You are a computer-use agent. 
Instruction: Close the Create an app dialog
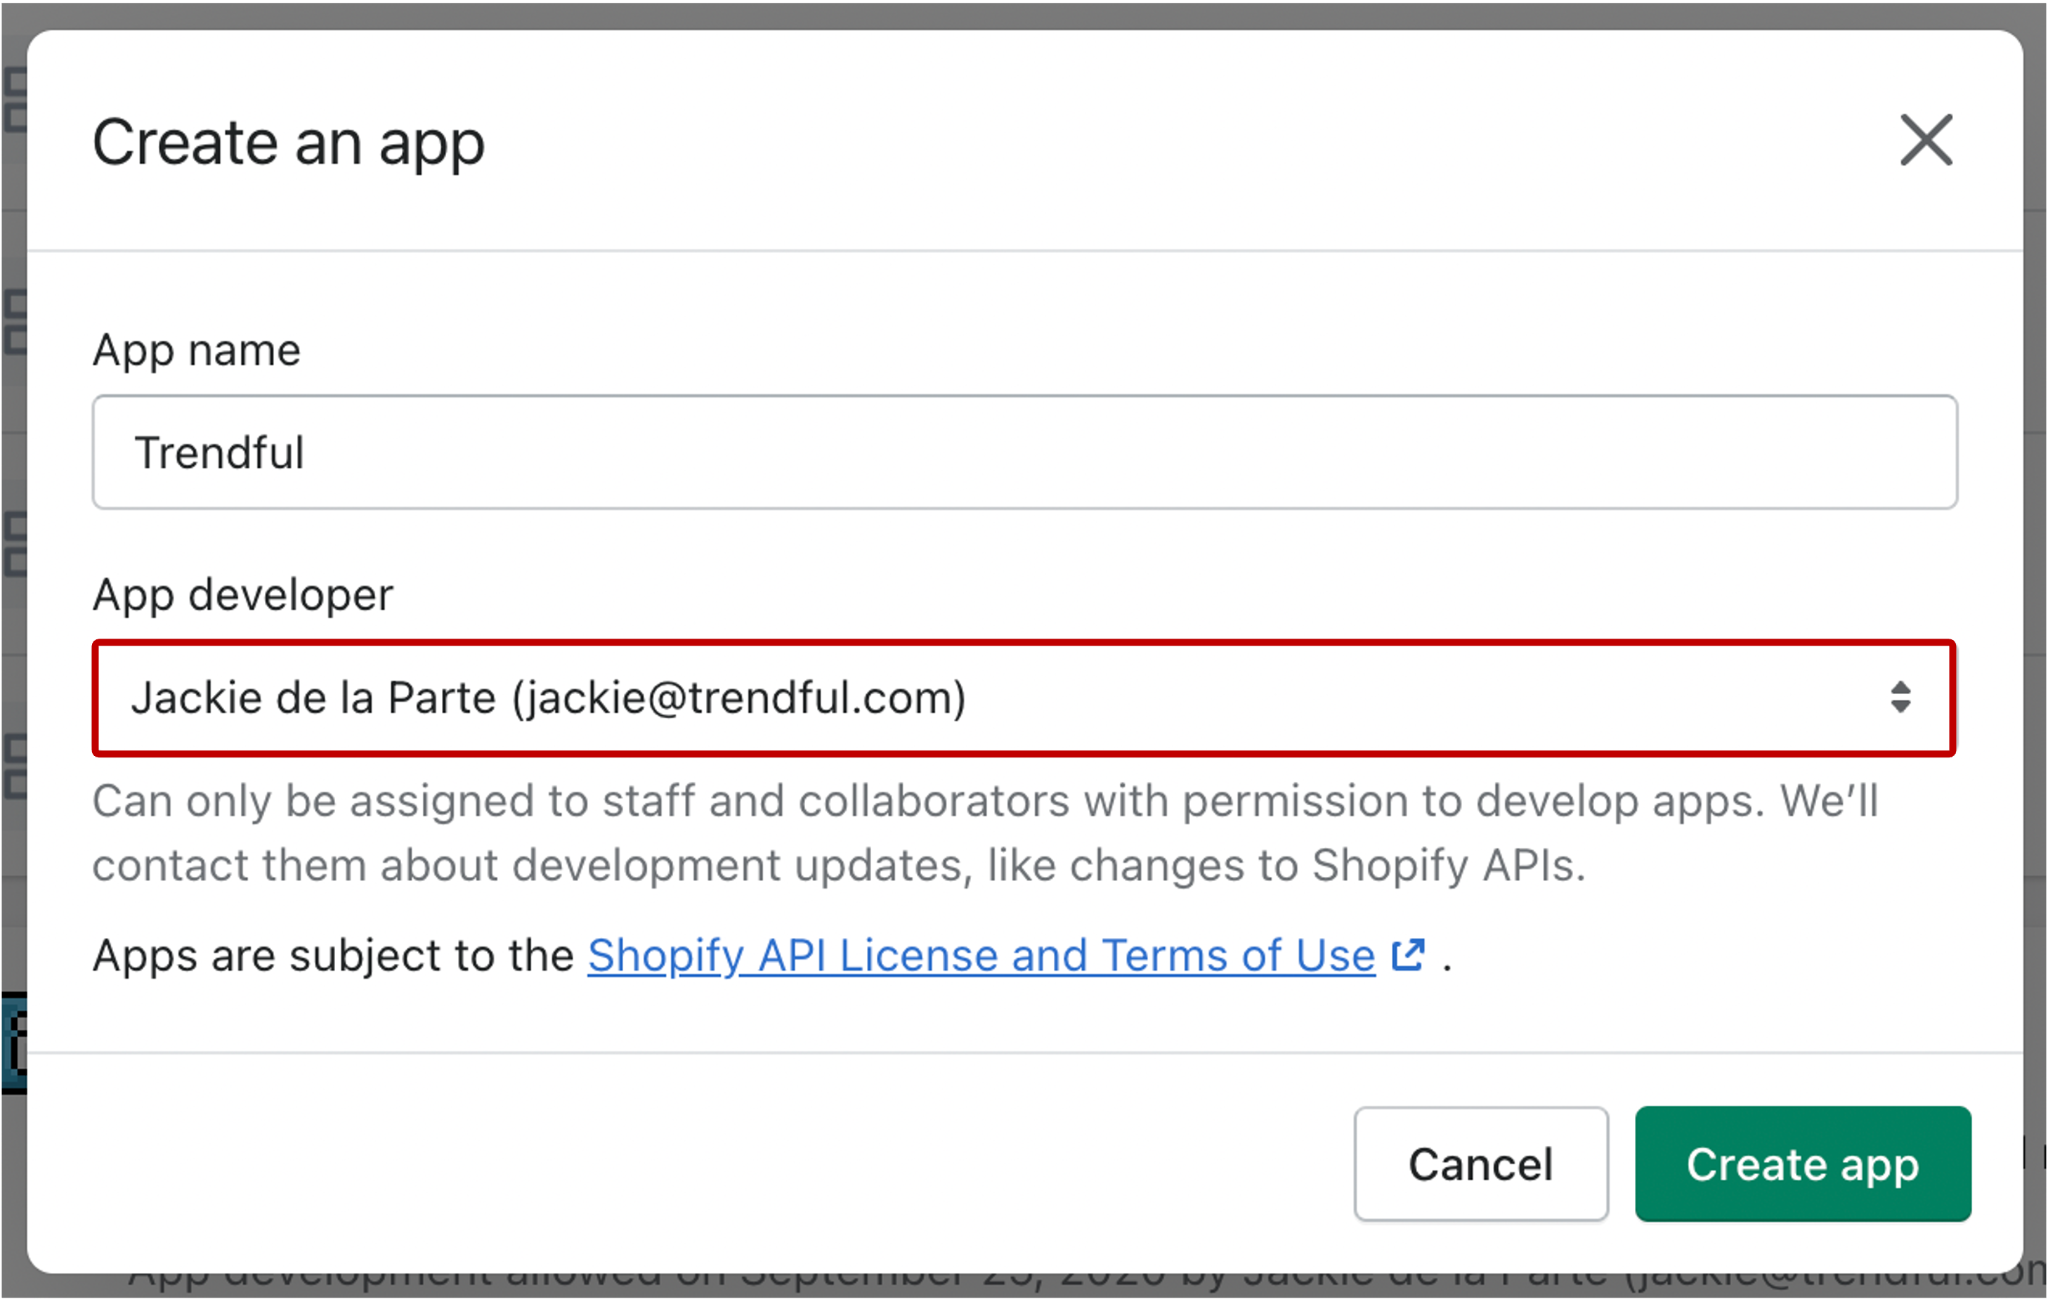click(x=1925, y=140)
